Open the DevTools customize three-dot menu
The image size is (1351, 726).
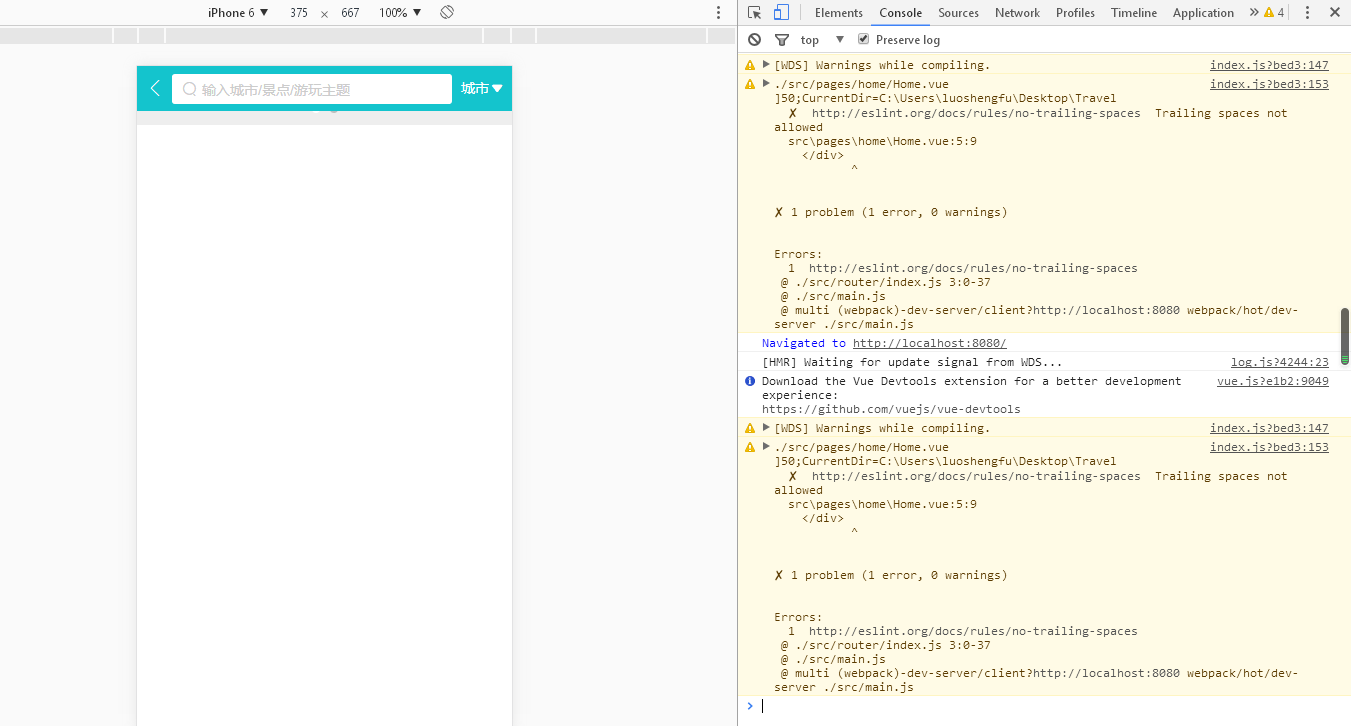click(x=1307, y=13)
